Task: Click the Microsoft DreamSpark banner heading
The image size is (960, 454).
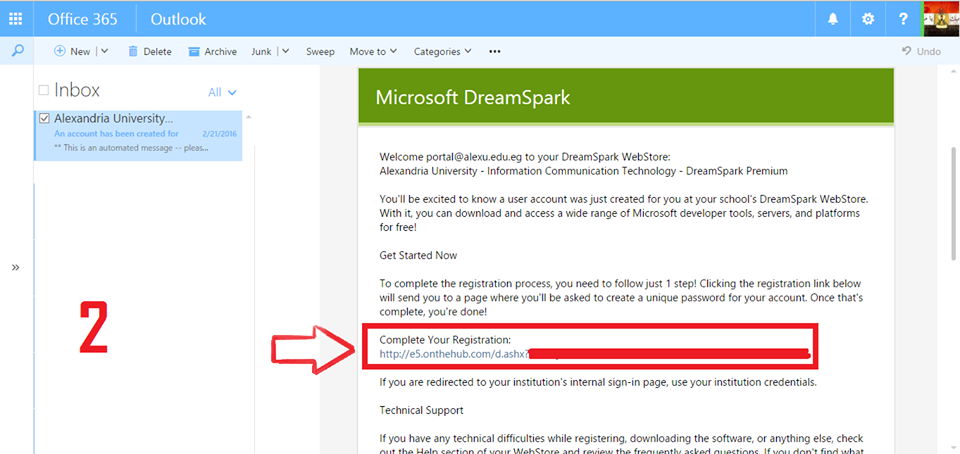Action: click(473, 98)
